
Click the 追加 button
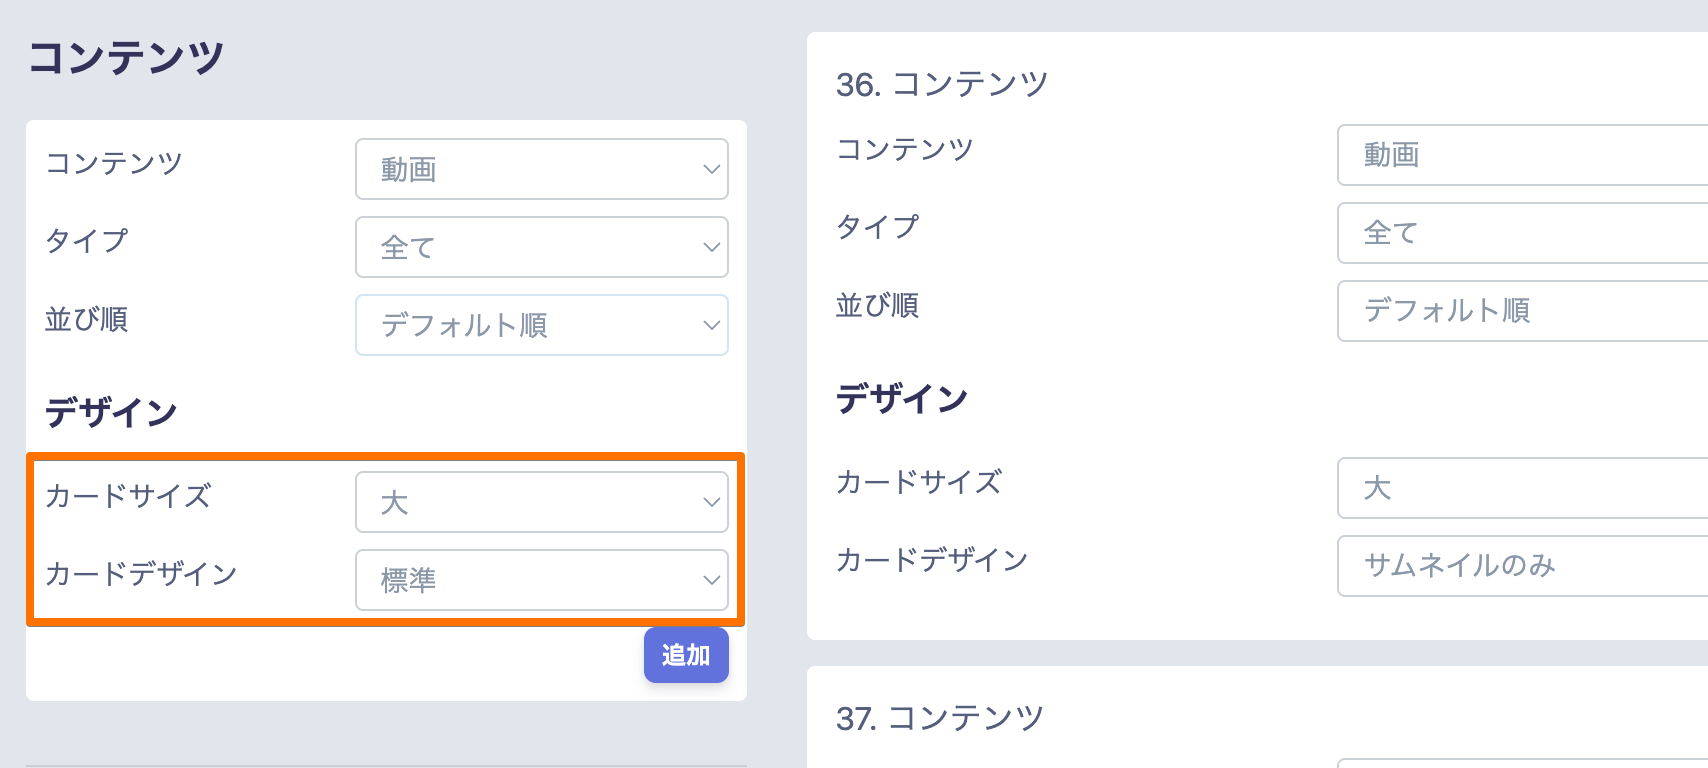(x=686, y=655)
